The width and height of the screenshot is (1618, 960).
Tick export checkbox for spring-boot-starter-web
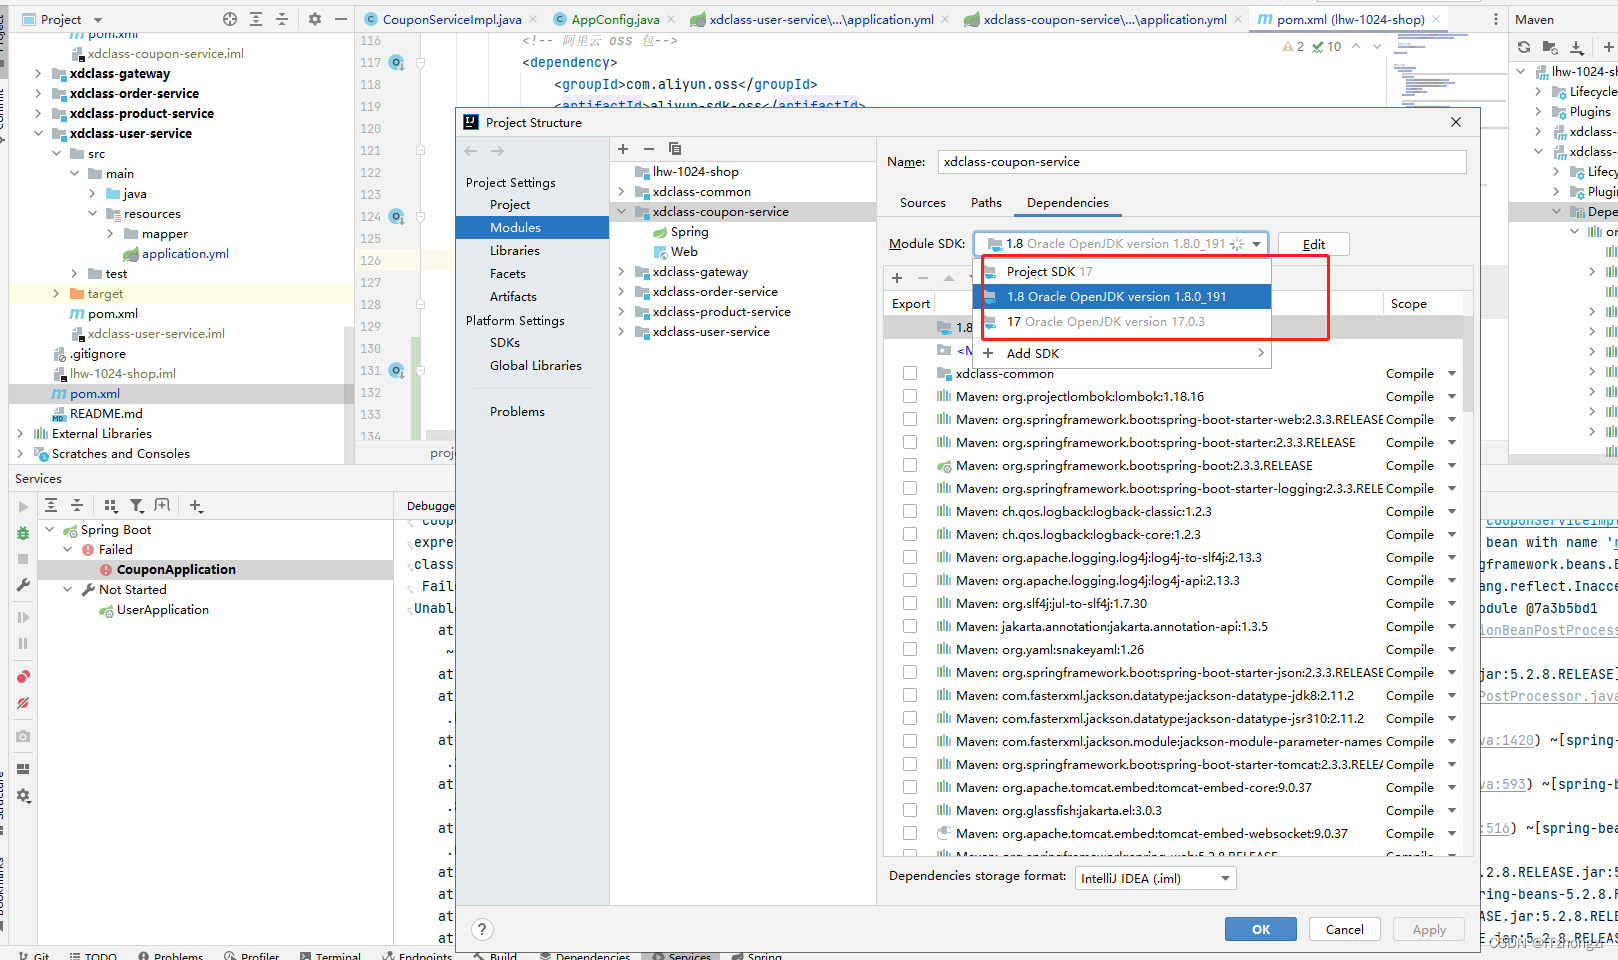pyautogui.click(x=910, y=419)
